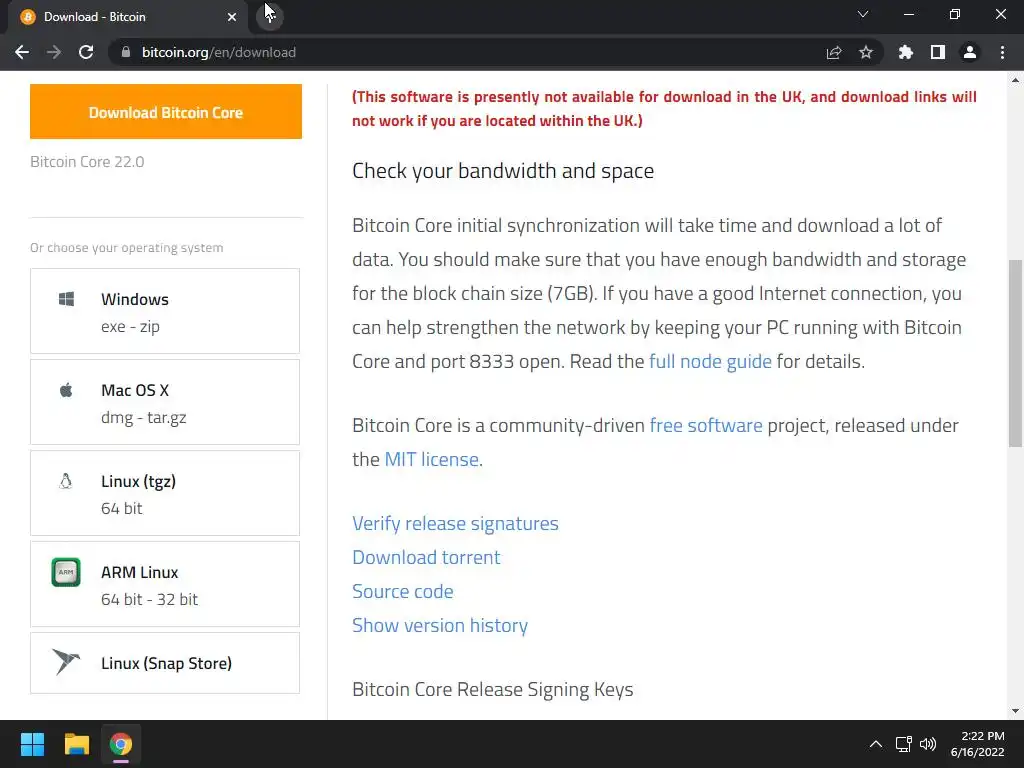
Task: Open the Chrome three-dot menu
Action: click(1002, 52)
